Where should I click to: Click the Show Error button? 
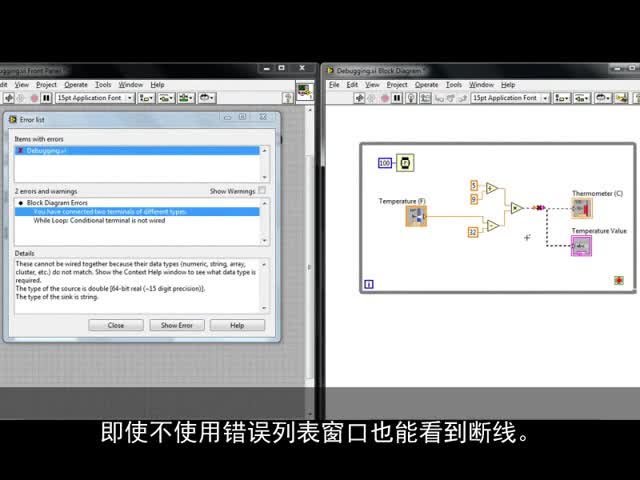(x=177, y=325)
